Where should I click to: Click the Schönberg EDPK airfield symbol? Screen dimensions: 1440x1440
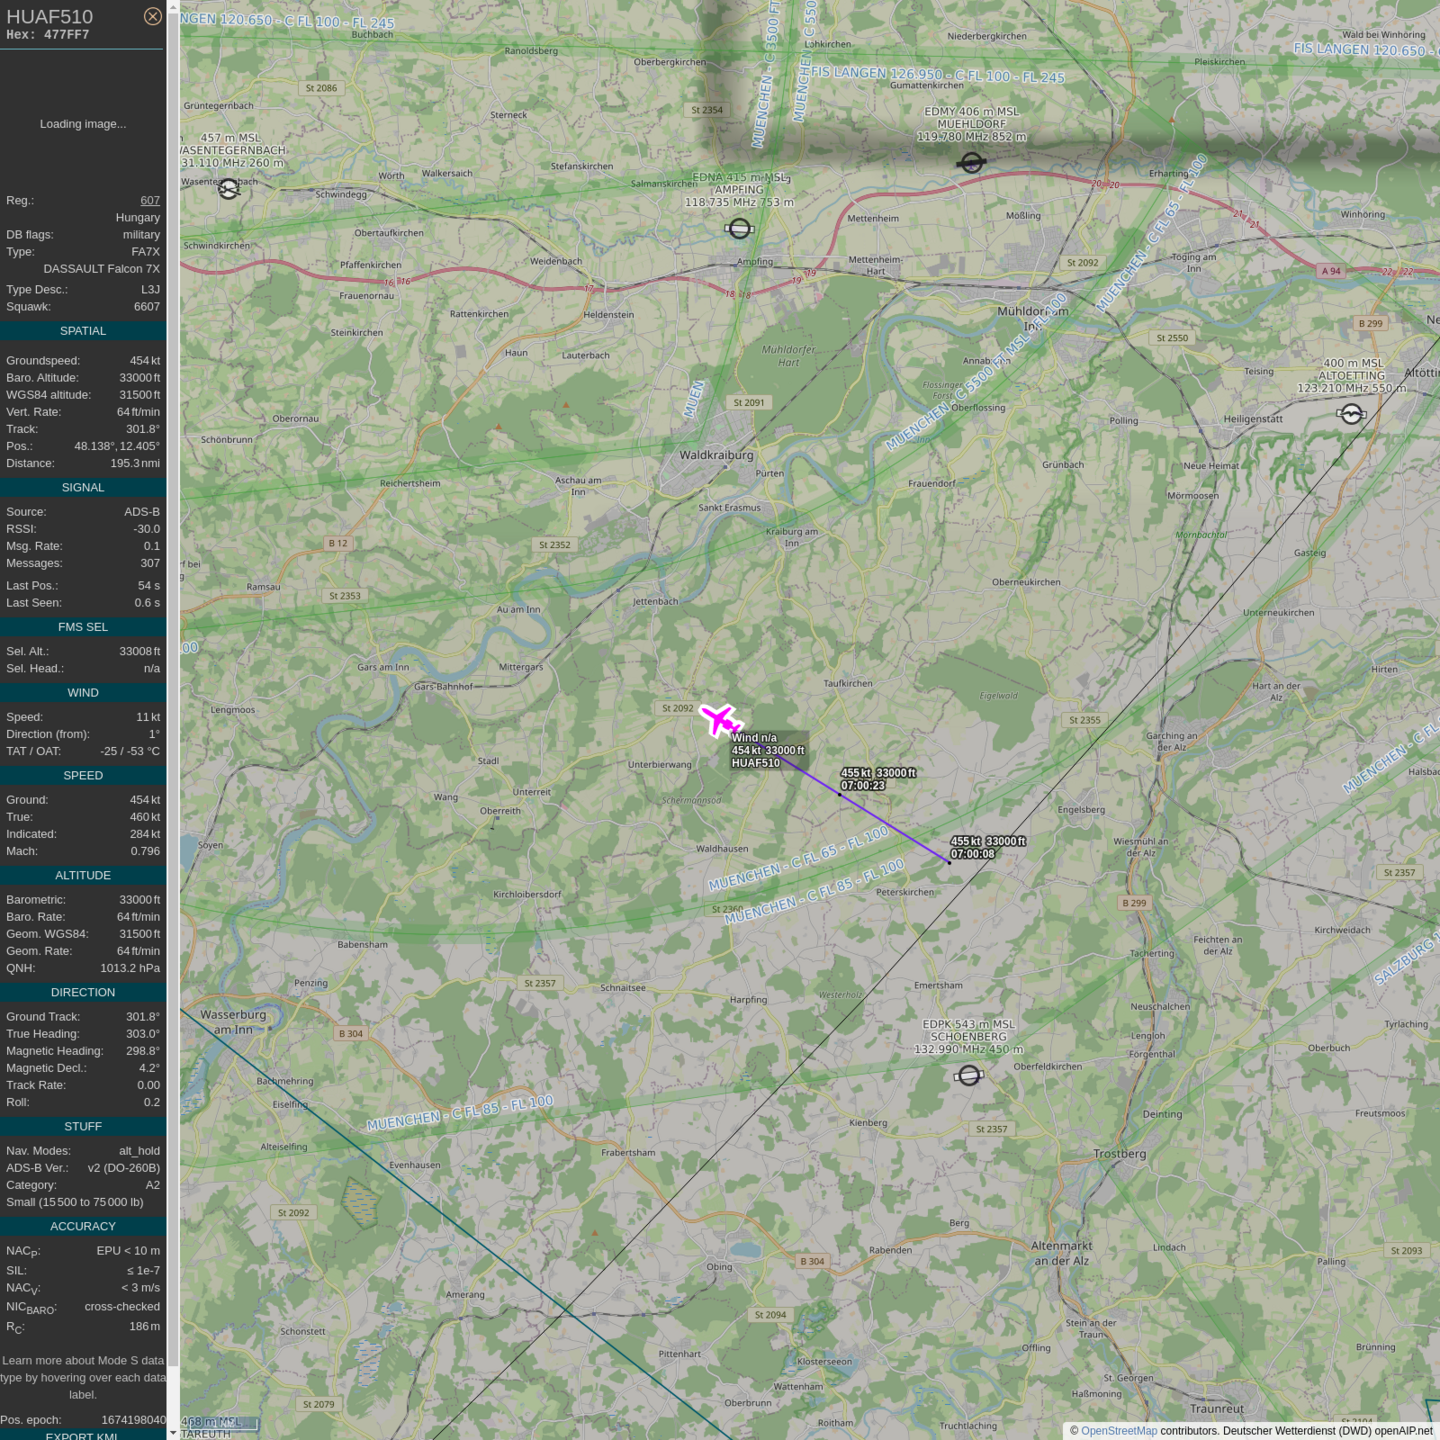pyautogui.click(x=968, y=1075)
